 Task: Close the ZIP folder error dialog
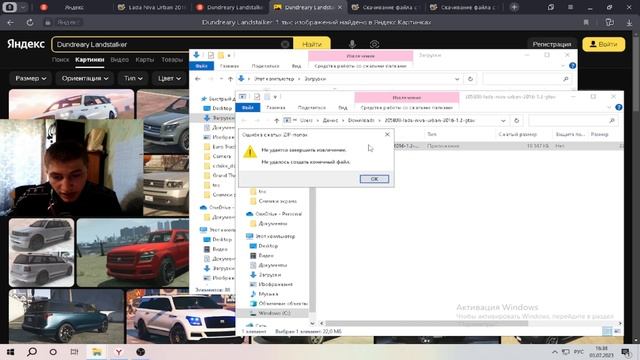[x=387, y=134]
